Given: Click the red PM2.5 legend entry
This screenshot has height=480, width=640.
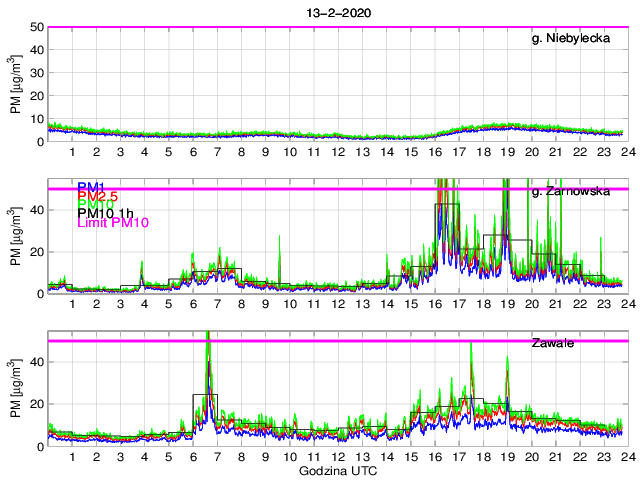Looking at the screenshot, I should pyautogui.click(x=98, y=195).
